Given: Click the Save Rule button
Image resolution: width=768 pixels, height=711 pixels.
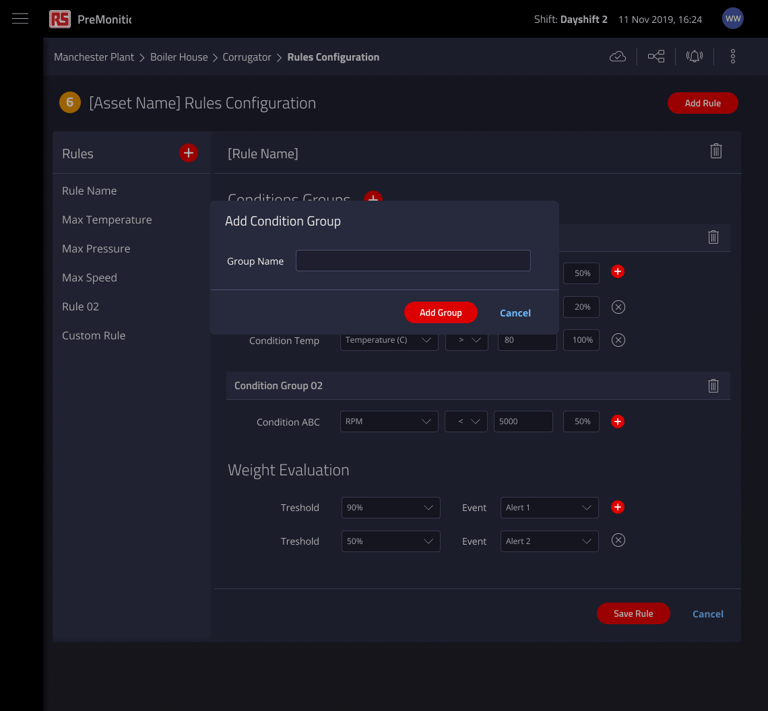Looking at the screenshot, I should tap(633, 614).
